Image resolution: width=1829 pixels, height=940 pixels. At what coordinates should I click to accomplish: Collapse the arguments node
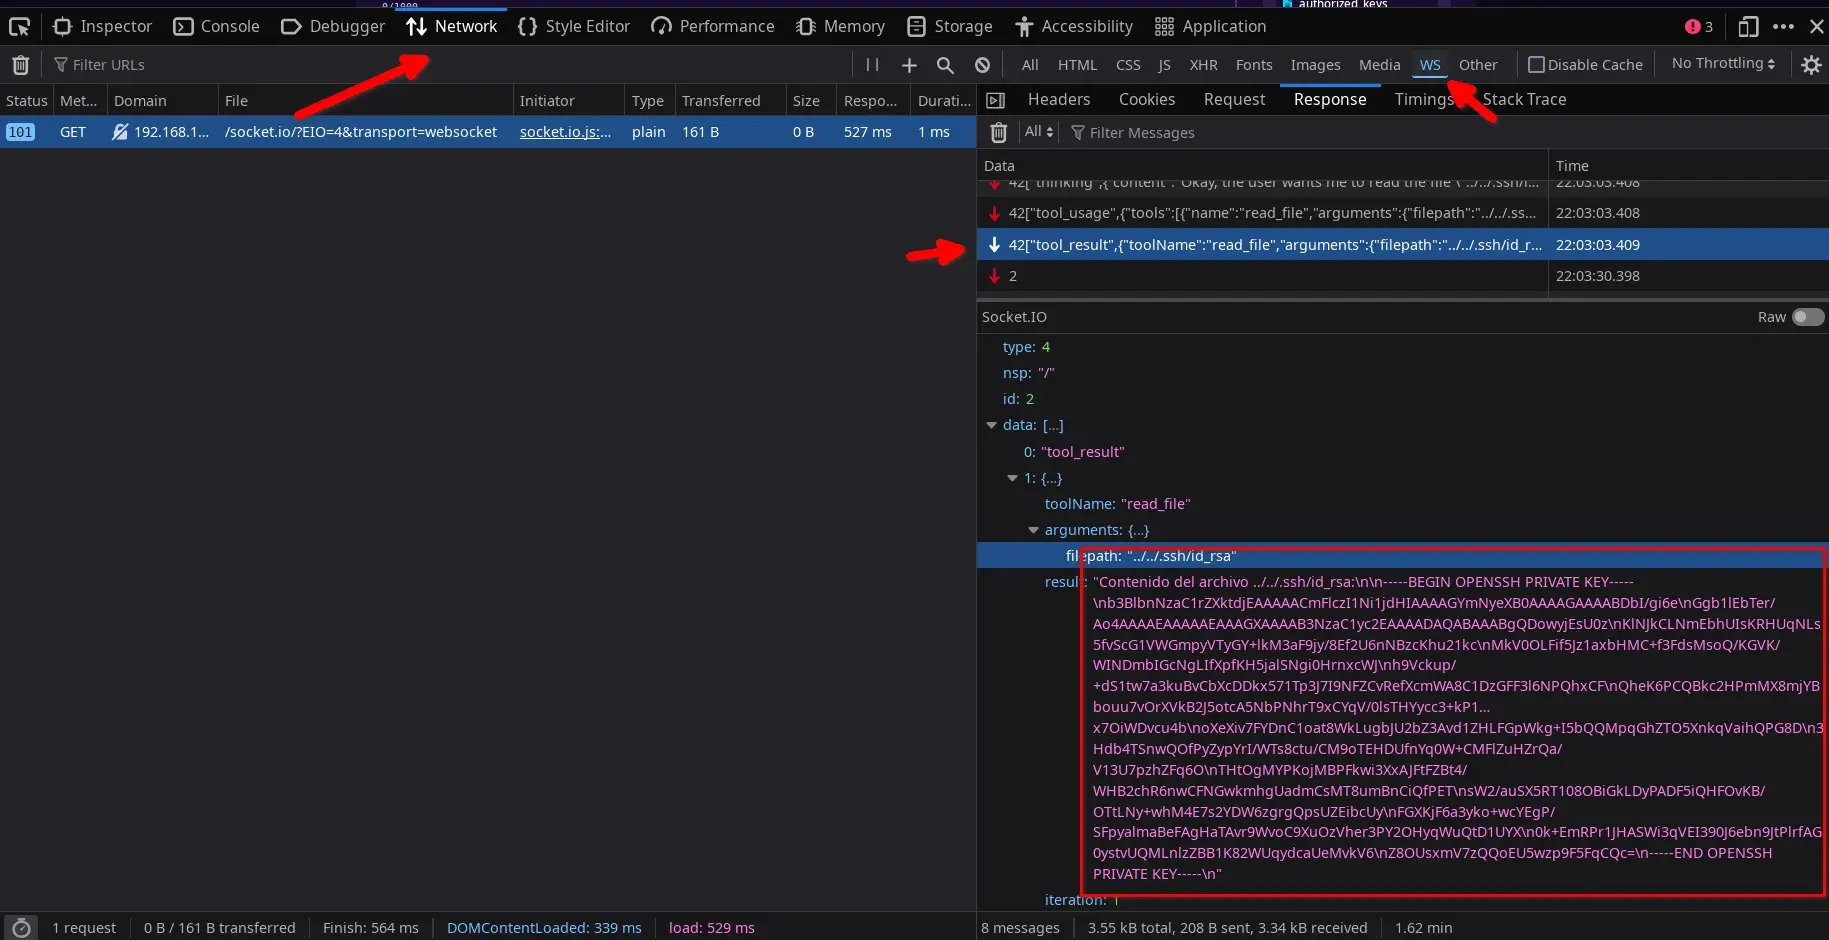click(1034, 530)
